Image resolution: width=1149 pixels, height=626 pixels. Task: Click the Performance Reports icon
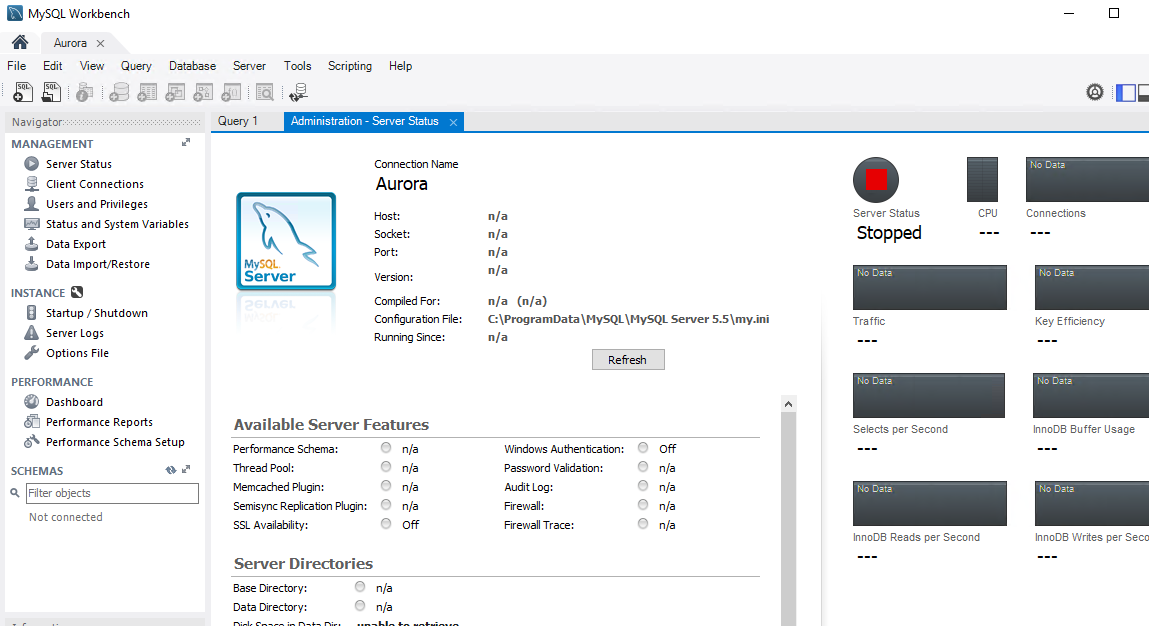tap(32, 421)
